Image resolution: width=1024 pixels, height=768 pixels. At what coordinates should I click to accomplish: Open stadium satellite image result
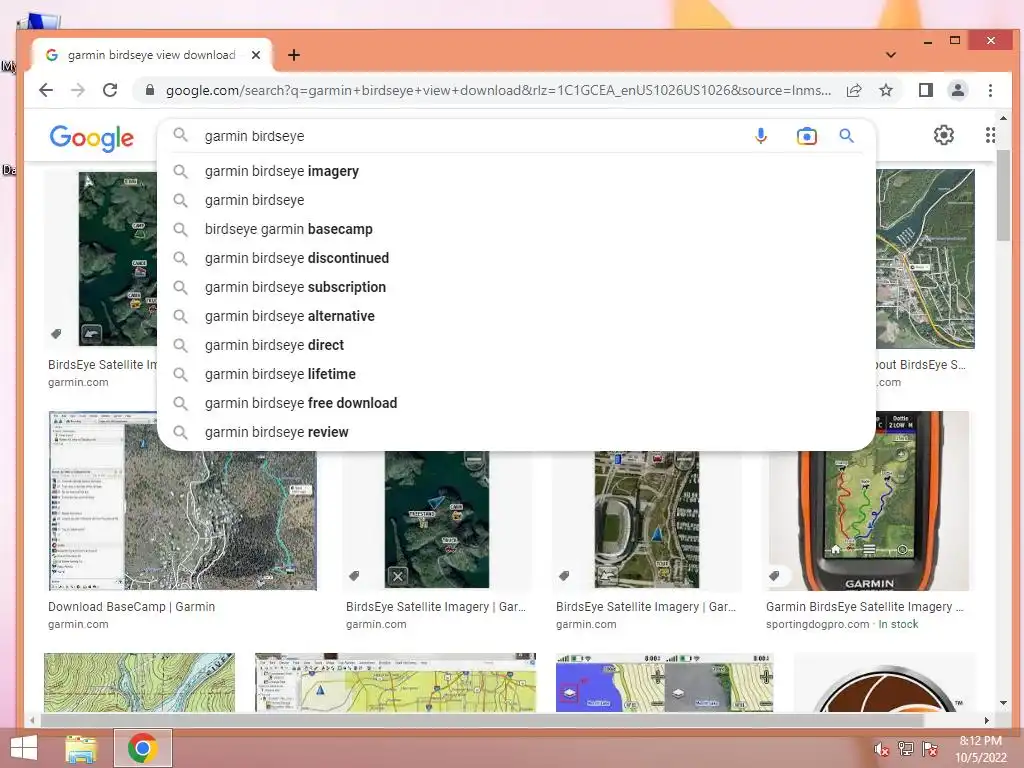coord(647,519)
